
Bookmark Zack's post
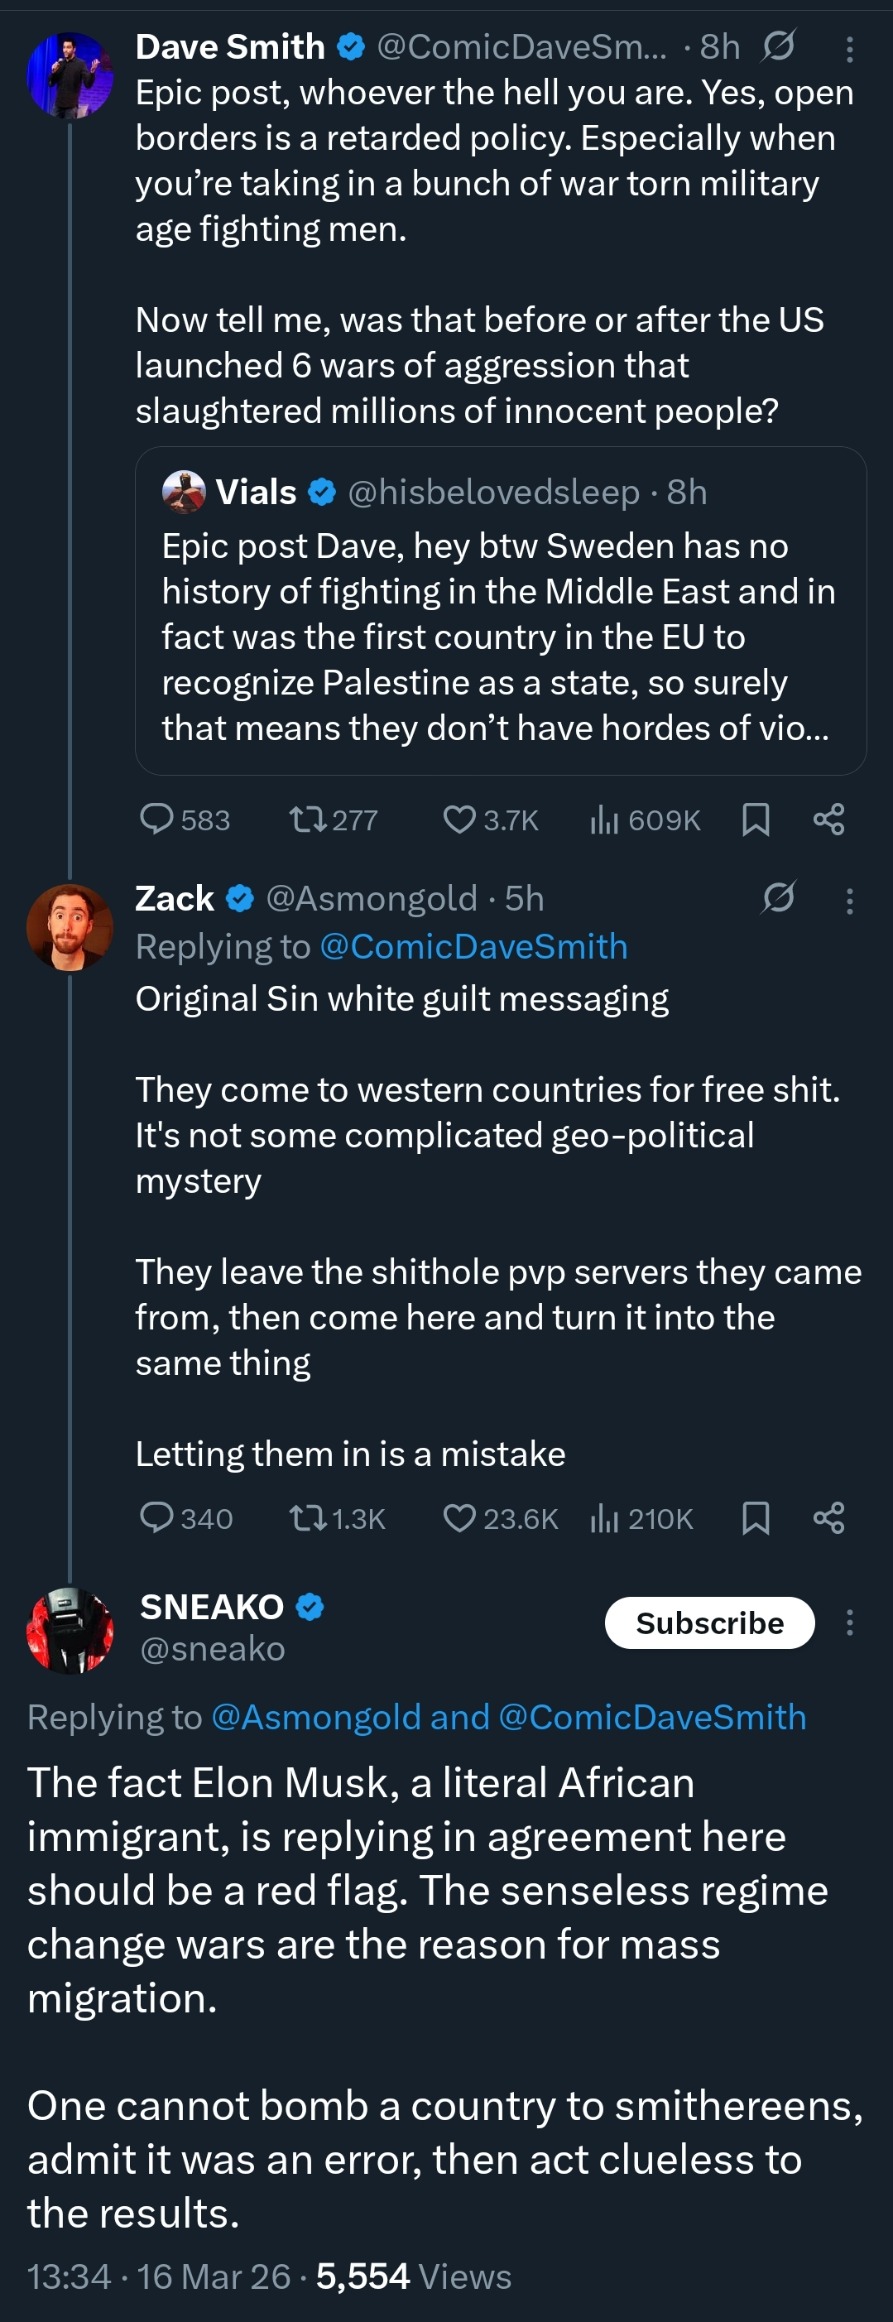[756, 1518]
